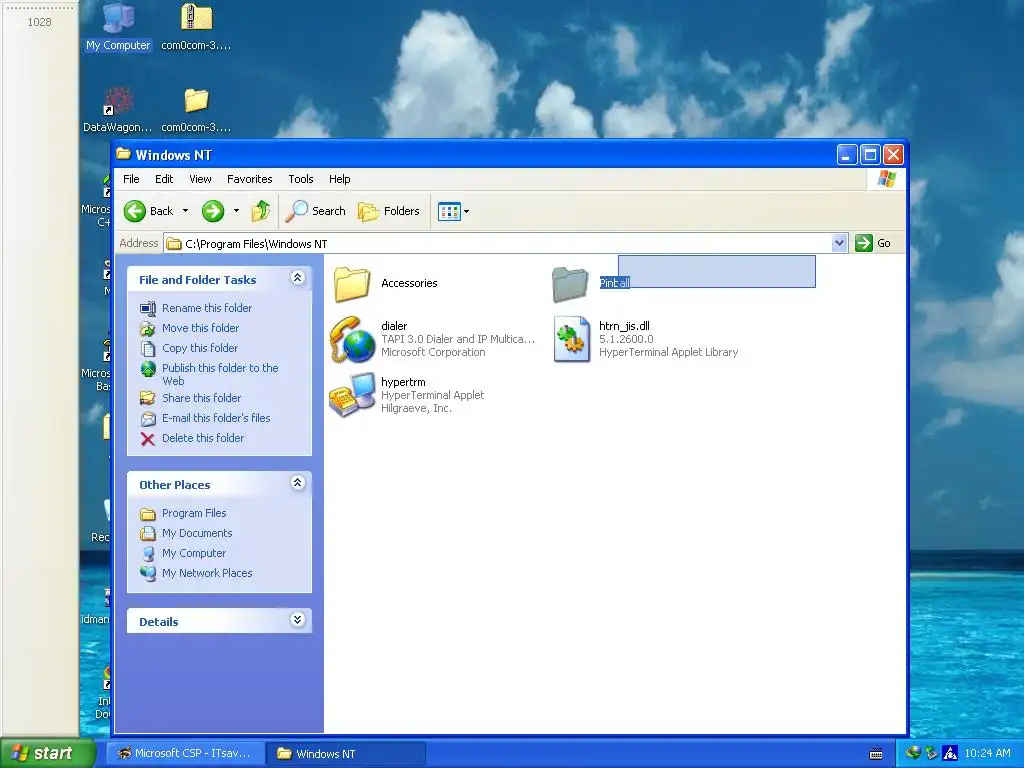1024x768 pixels.
Task: Click Share this folder link
Action: pyautogui.click(x=201, y=398)
